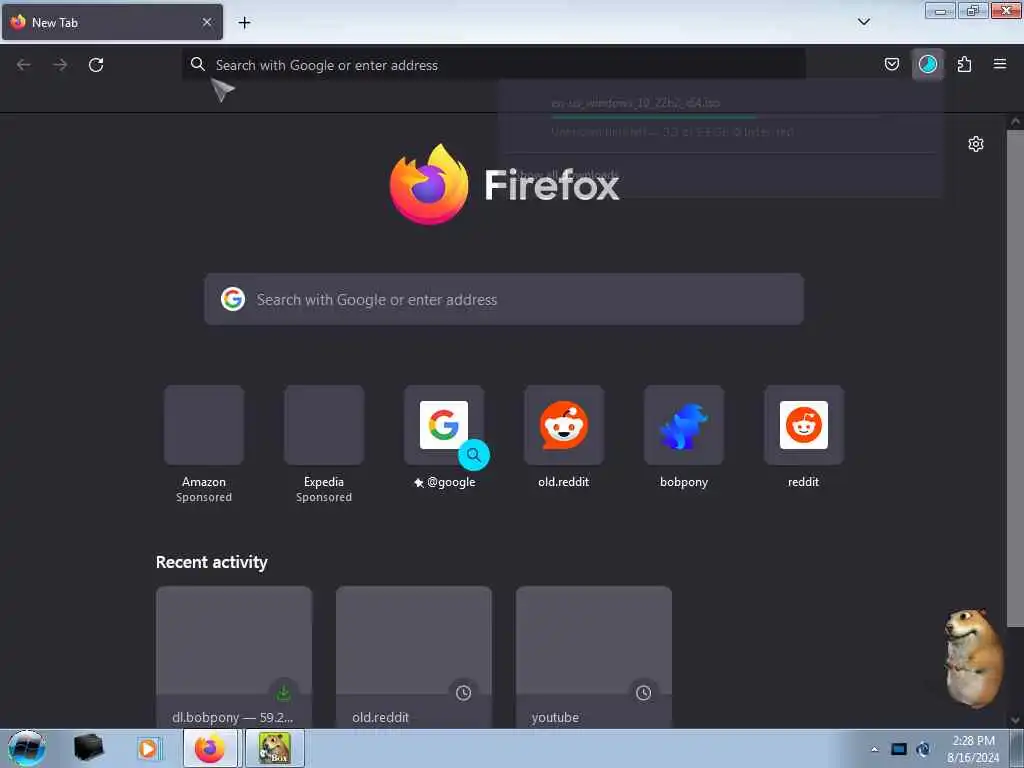Click the Google logo in search box
Screen dimensions: 1024x768
pyautogui.click(x=232, y=299)
